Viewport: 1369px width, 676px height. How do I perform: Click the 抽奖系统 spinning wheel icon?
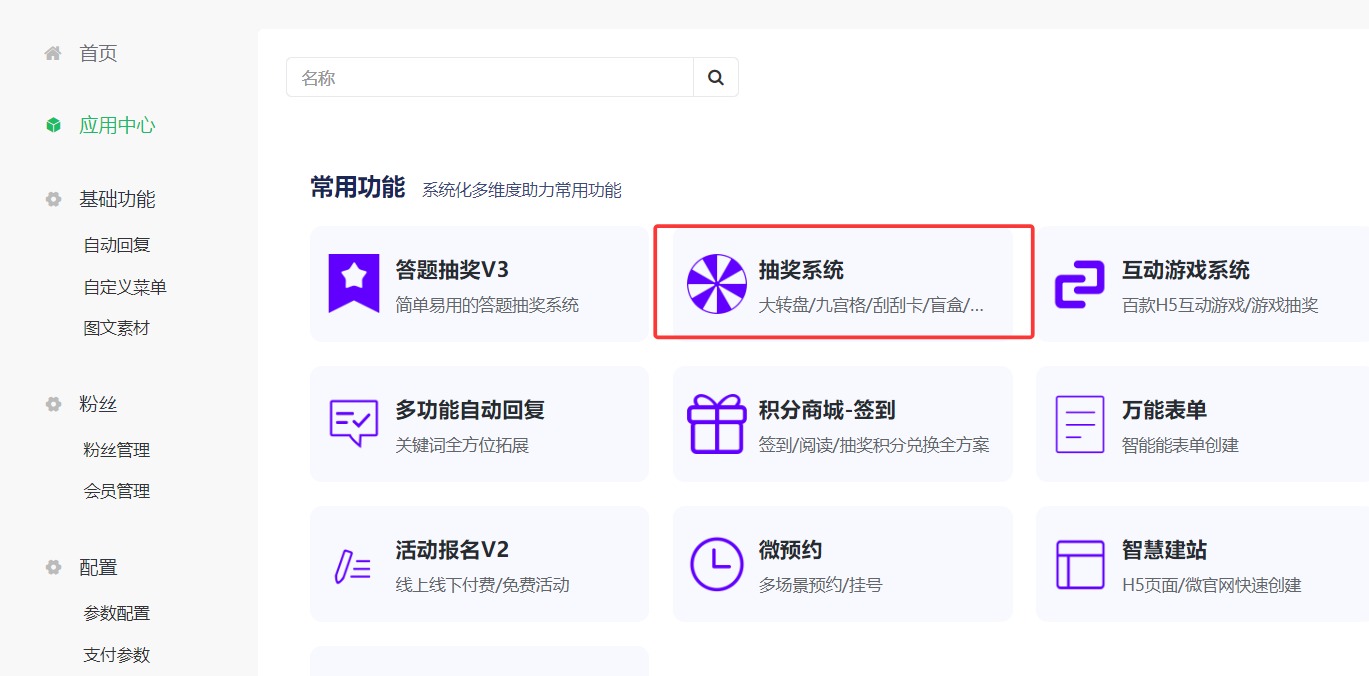(x=716, y=283)
